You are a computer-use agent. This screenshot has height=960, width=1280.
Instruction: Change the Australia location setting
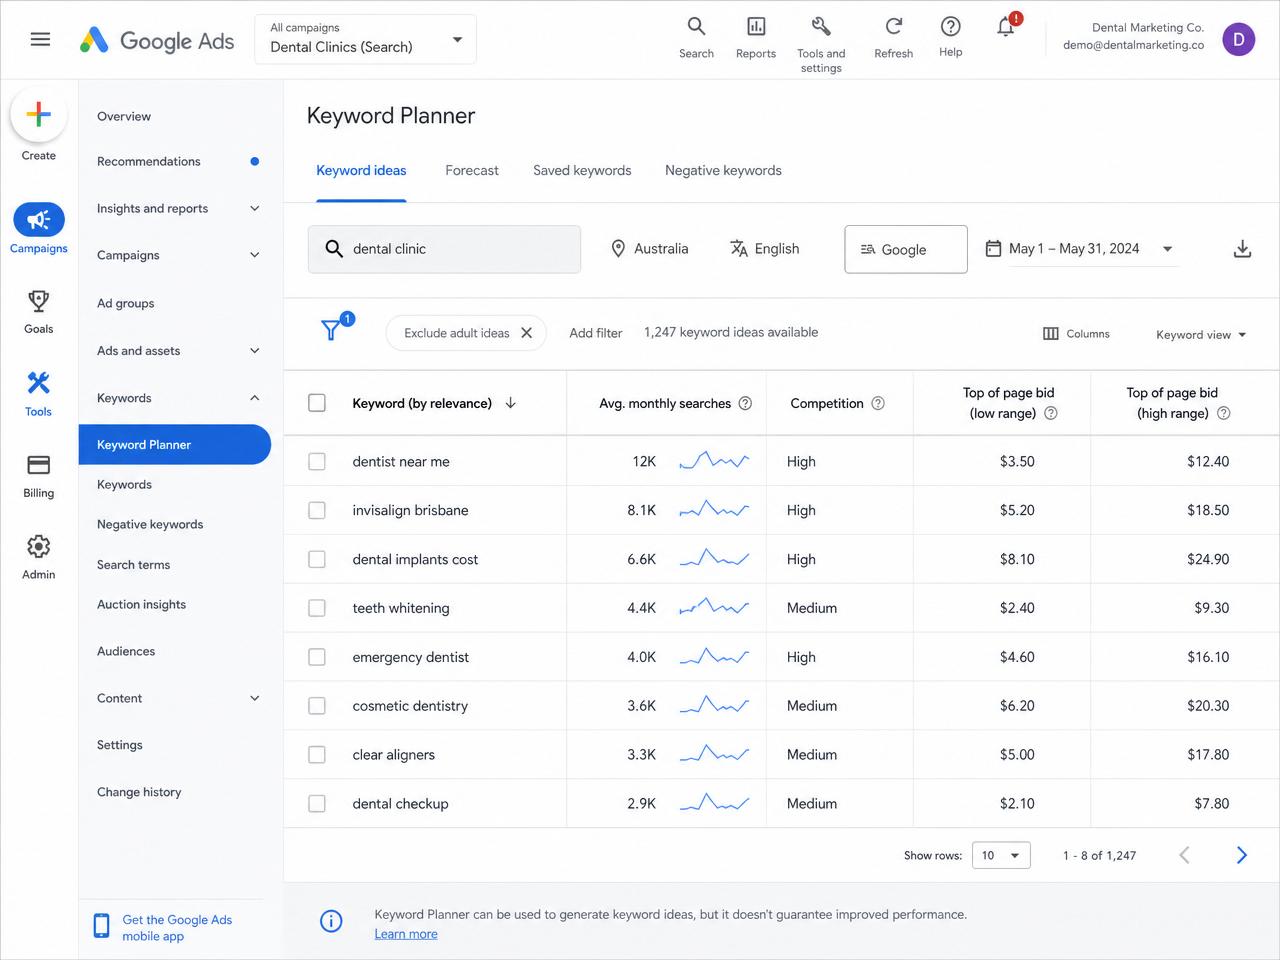(650, 249)
